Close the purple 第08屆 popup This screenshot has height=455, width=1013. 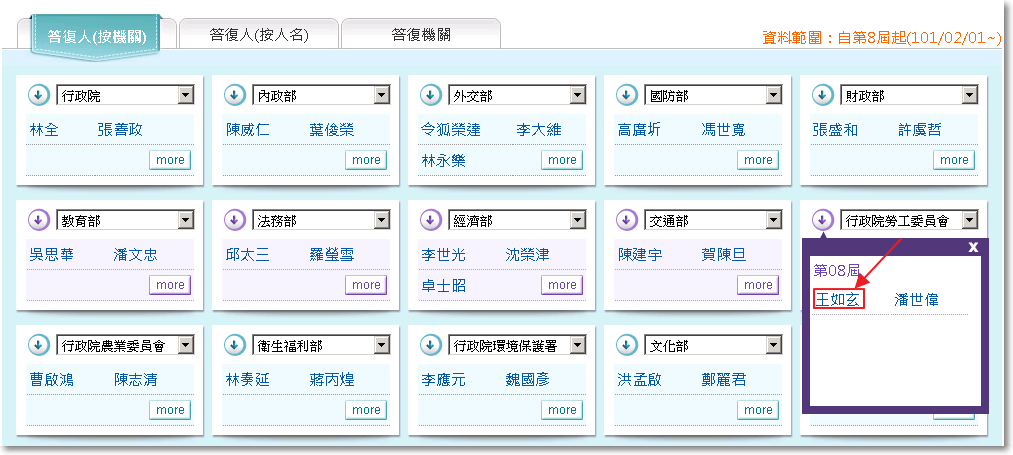click(x=973, y=247)
